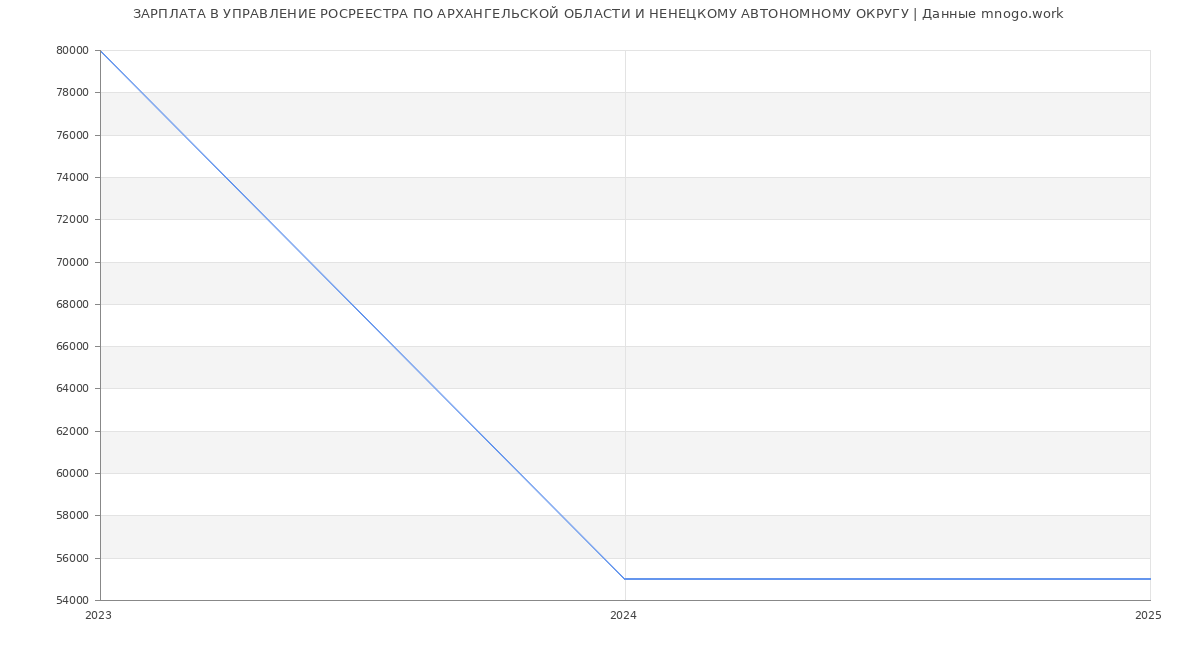Click the 74000 y-axis label
Viewport: 1200px width, 650px height.
73,177
